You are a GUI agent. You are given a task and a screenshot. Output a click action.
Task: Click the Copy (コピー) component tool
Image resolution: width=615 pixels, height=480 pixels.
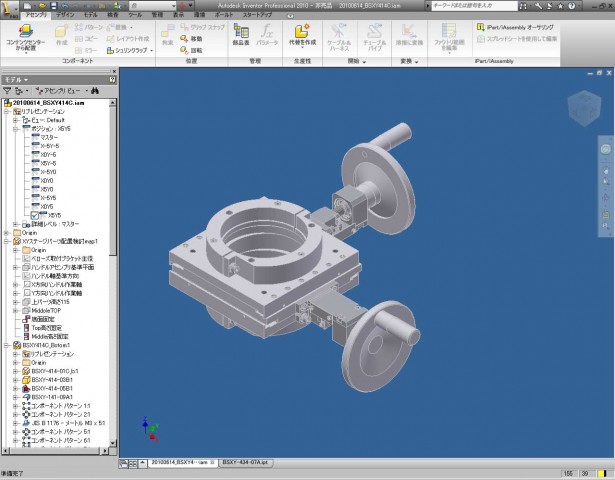(87, 39)
